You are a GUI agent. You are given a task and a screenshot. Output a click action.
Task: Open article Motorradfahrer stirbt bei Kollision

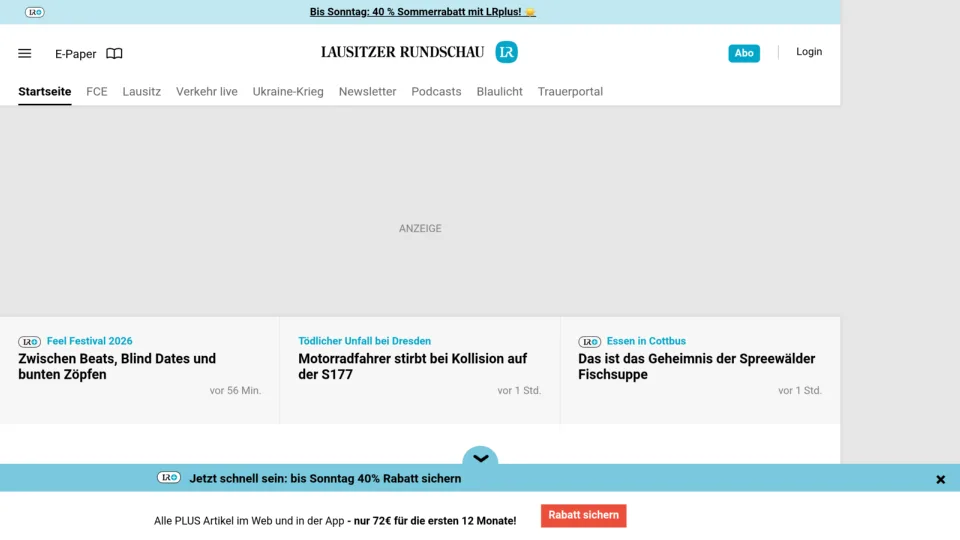(413, 367)
